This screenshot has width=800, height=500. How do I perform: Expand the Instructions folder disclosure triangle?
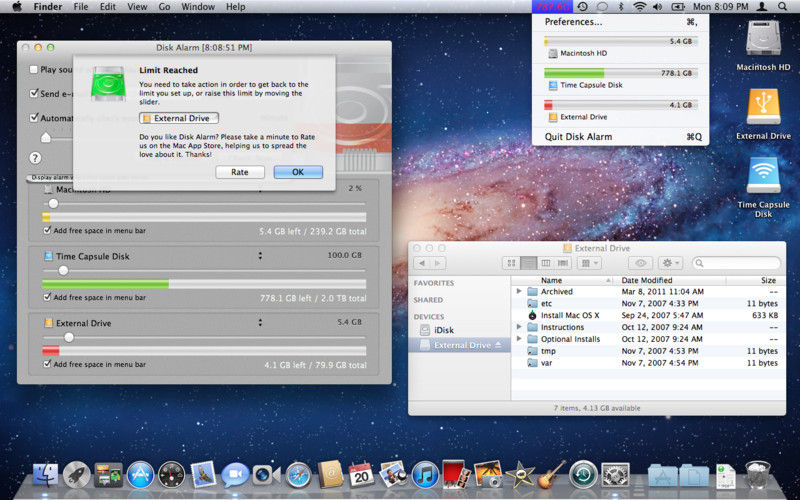(x=519, y=327)
